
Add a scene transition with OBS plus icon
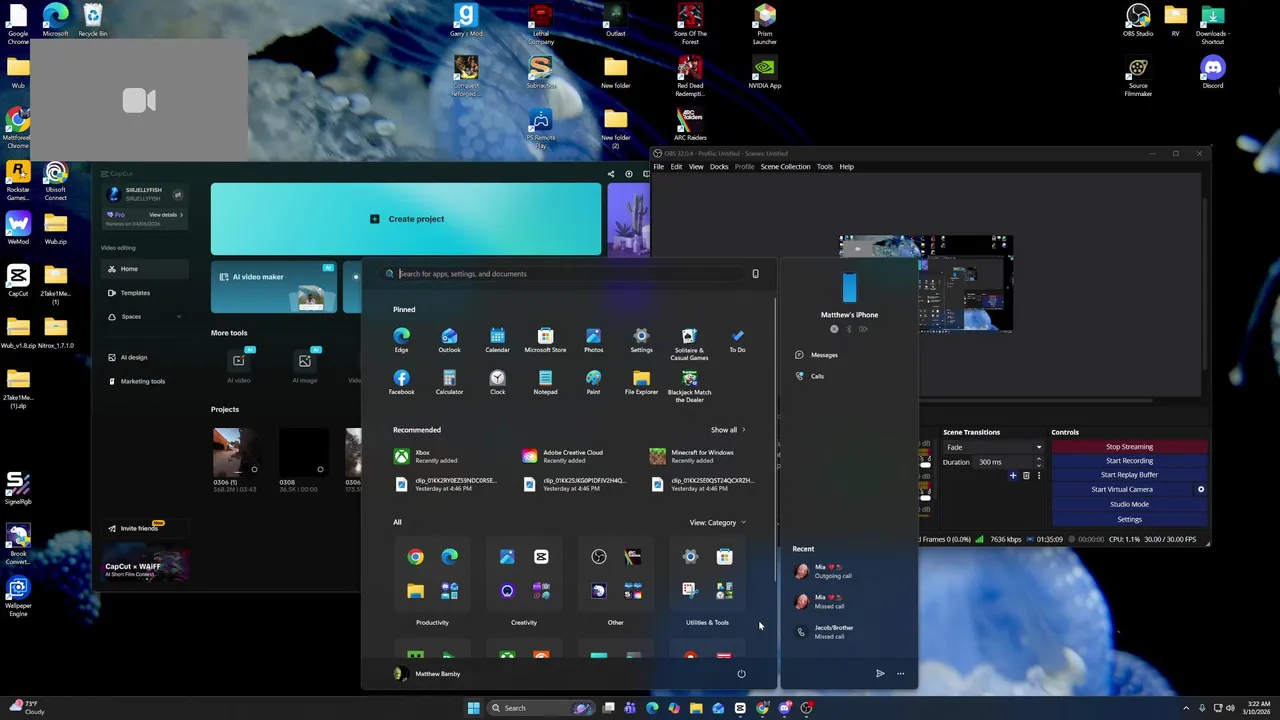coord(1013,476)
